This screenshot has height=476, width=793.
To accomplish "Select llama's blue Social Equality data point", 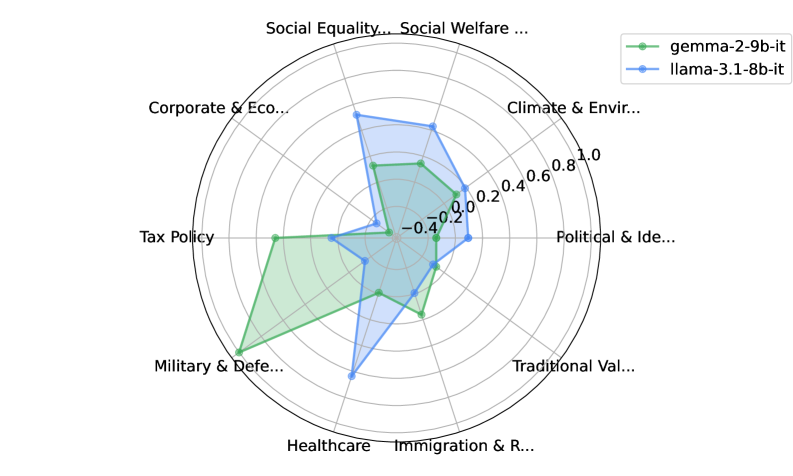I will [356, 115].
